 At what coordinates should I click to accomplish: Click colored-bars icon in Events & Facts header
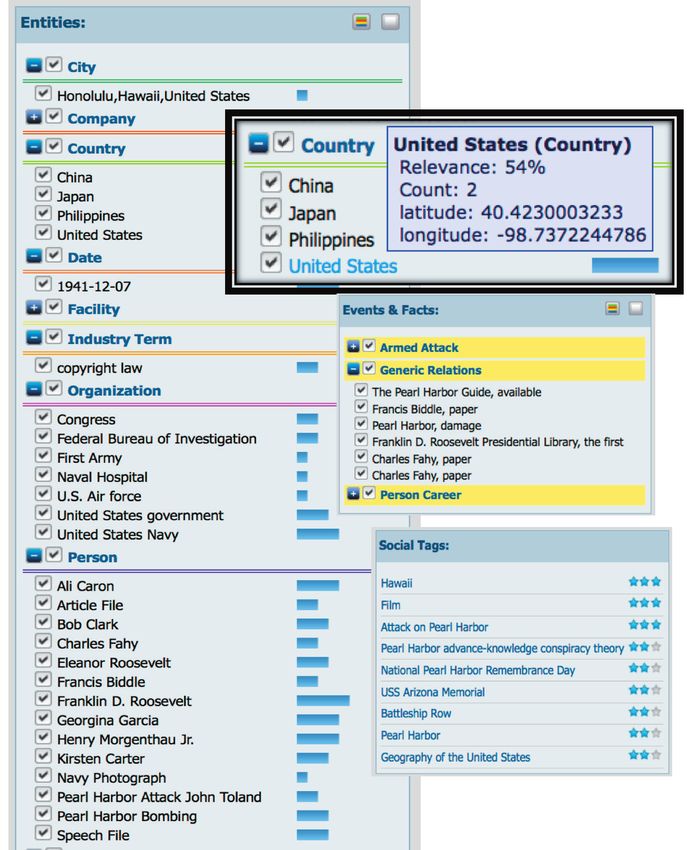click(612, 308)
